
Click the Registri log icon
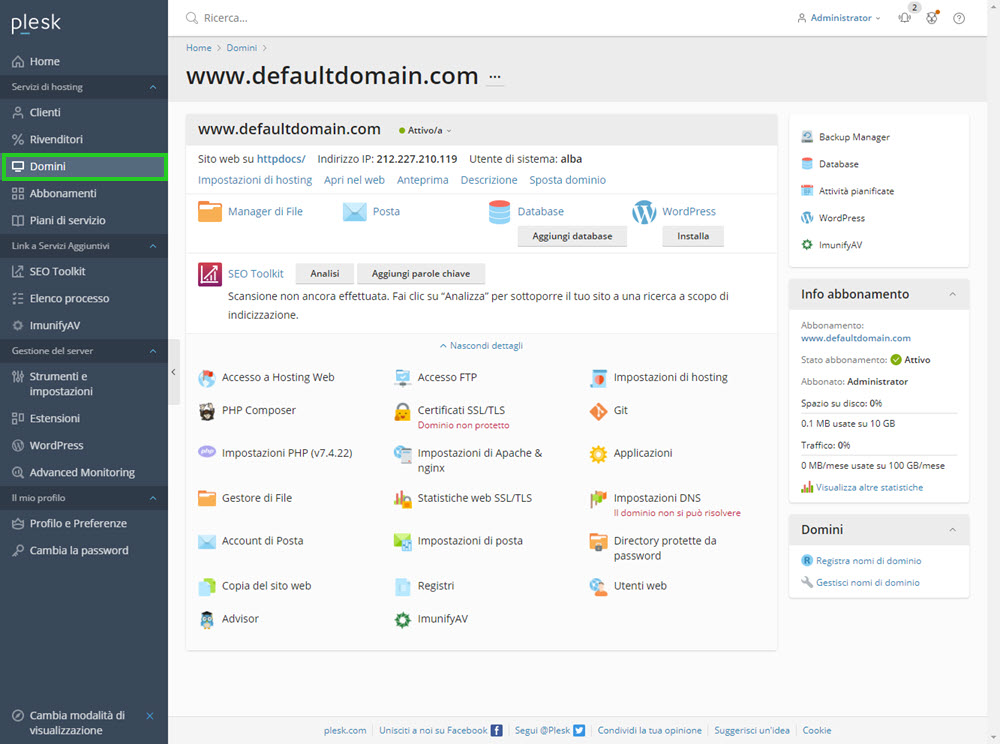[402, 587]
